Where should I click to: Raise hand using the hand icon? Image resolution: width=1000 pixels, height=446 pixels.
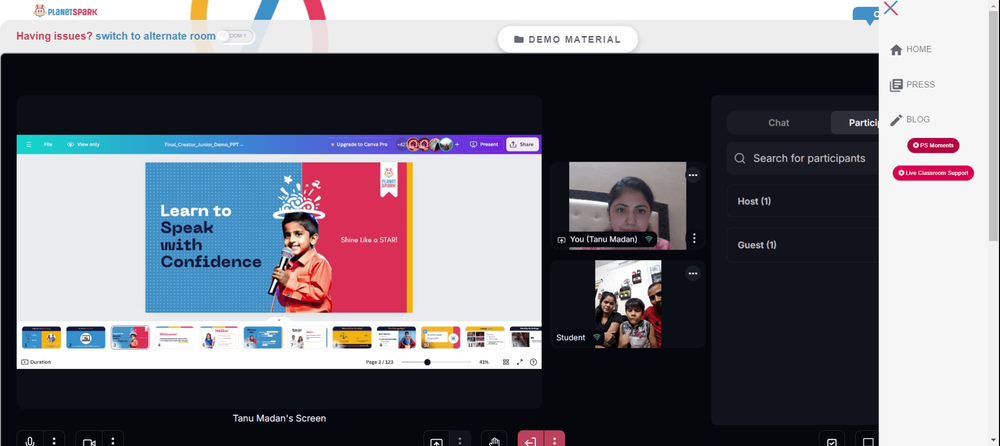(494, 440)
